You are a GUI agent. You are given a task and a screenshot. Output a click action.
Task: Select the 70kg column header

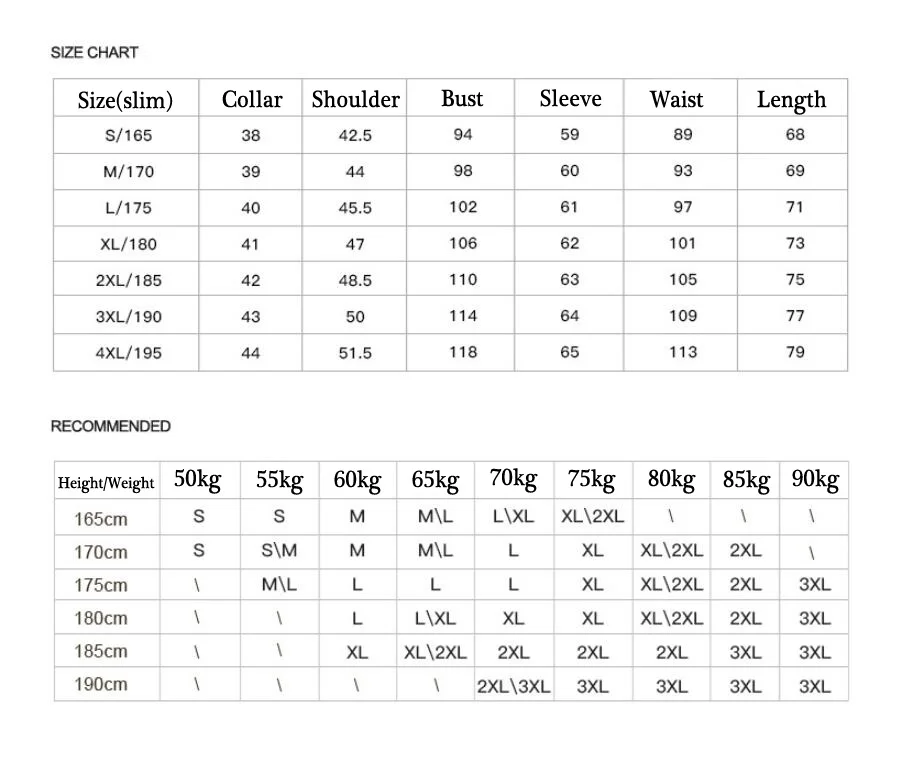coord(513,479)
